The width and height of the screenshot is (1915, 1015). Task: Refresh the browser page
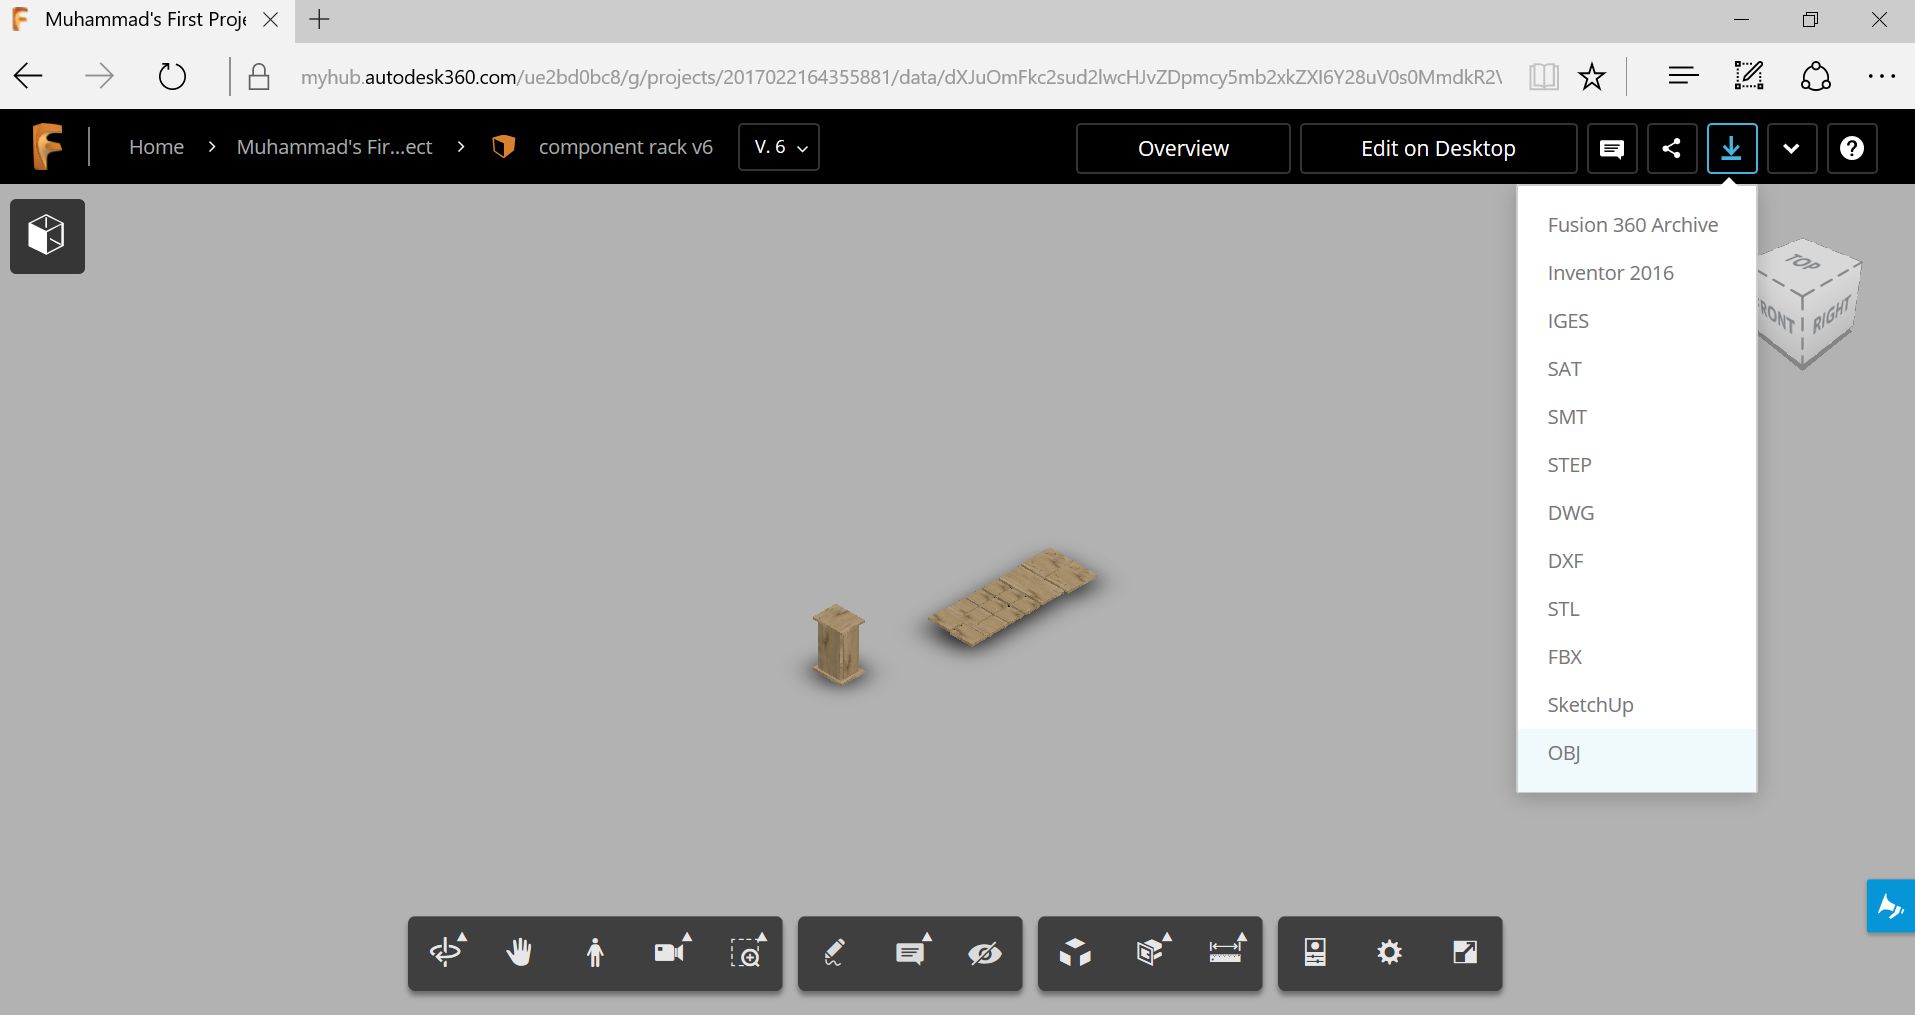[x=172, y=76]
